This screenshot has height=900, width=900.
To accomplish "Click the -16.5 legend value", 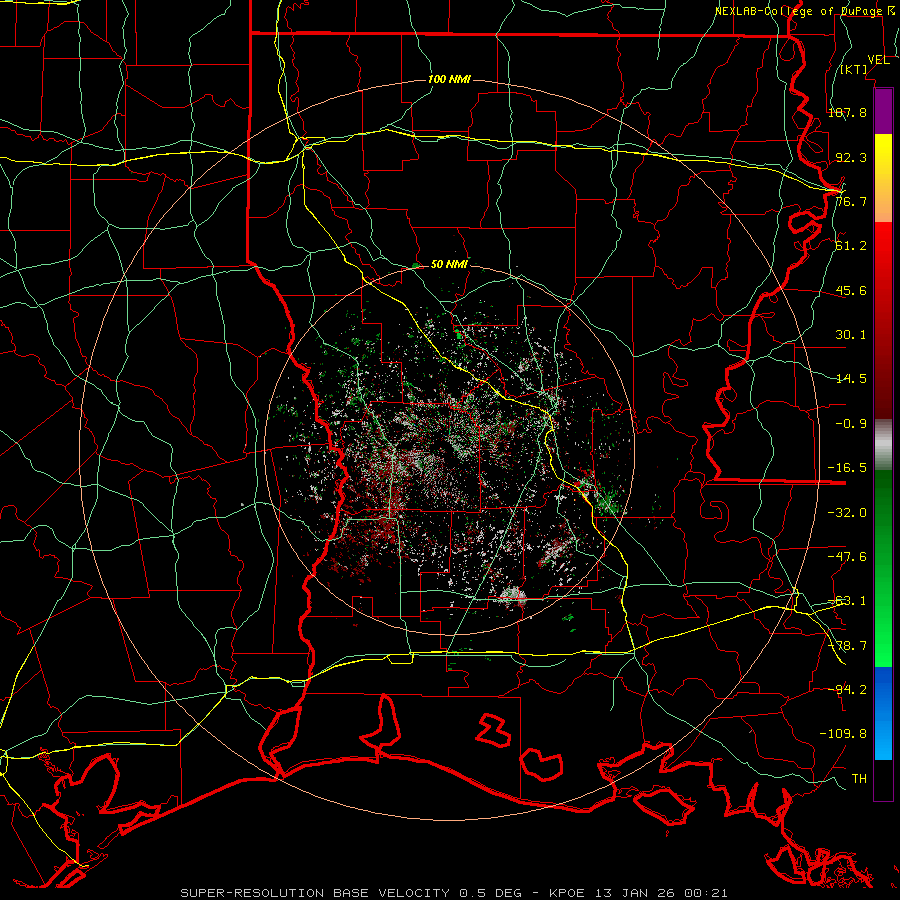I will tap(847, 468).
